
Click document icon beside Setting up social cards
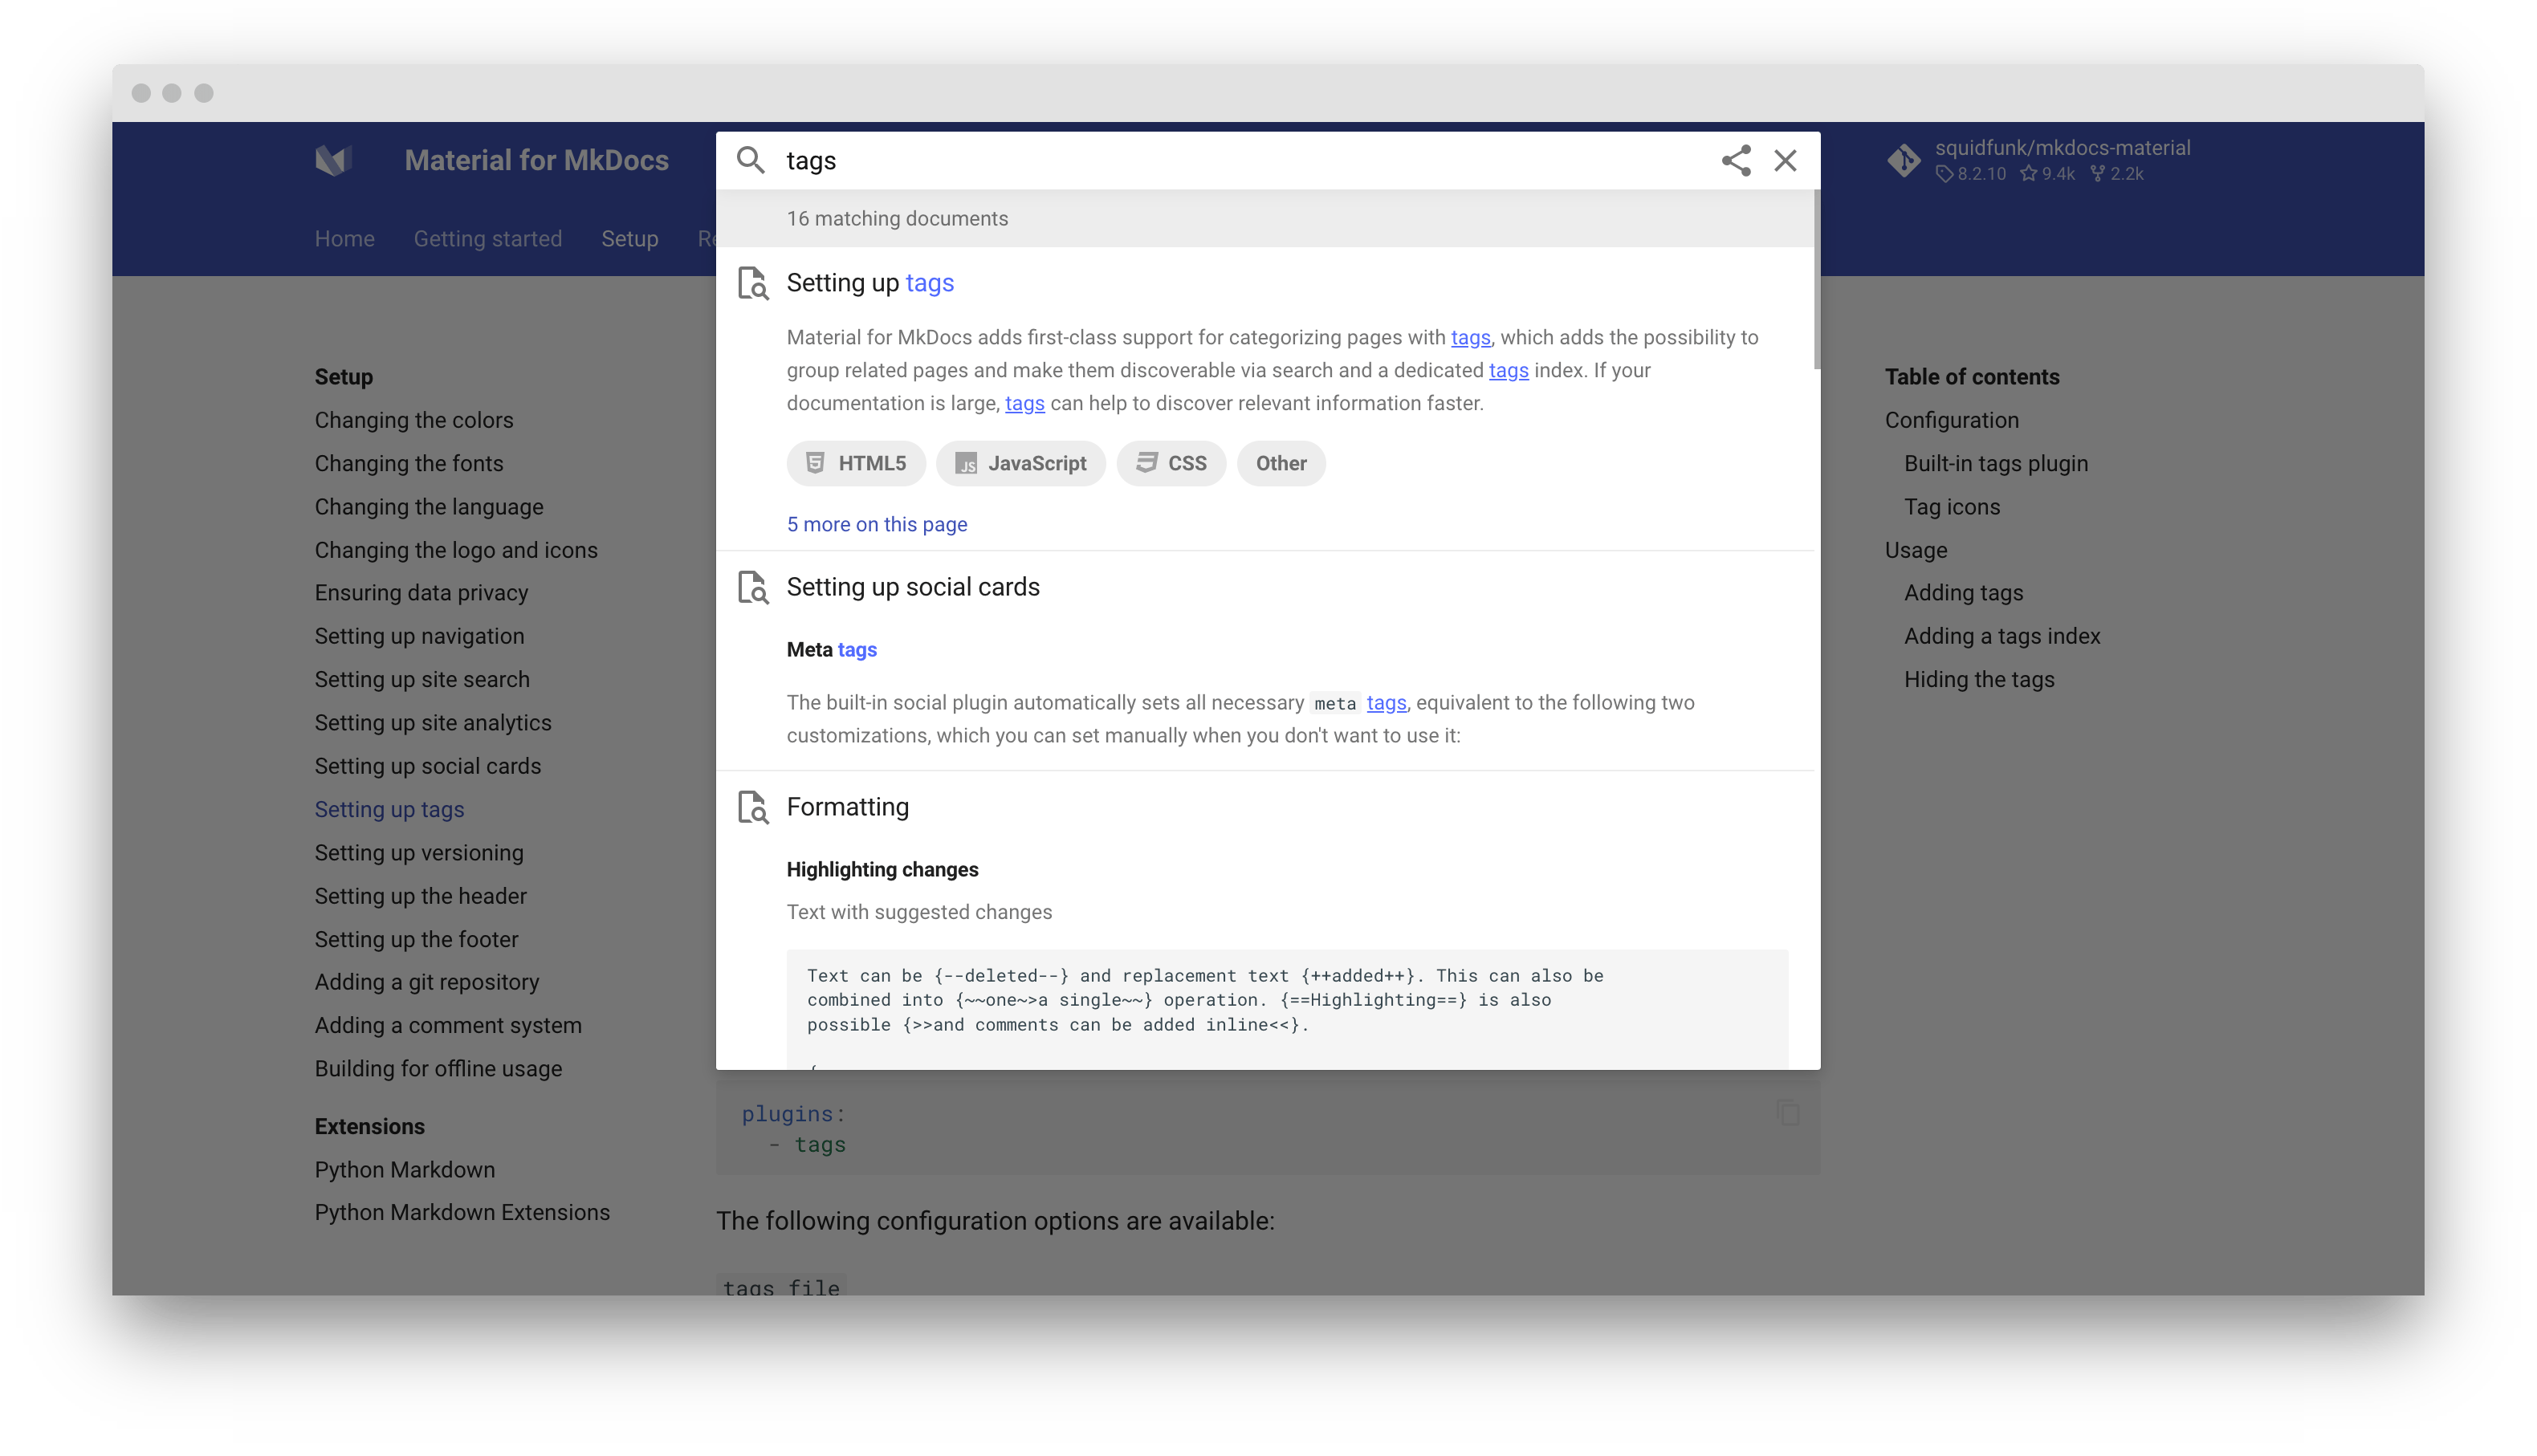(x=753, y=587)
